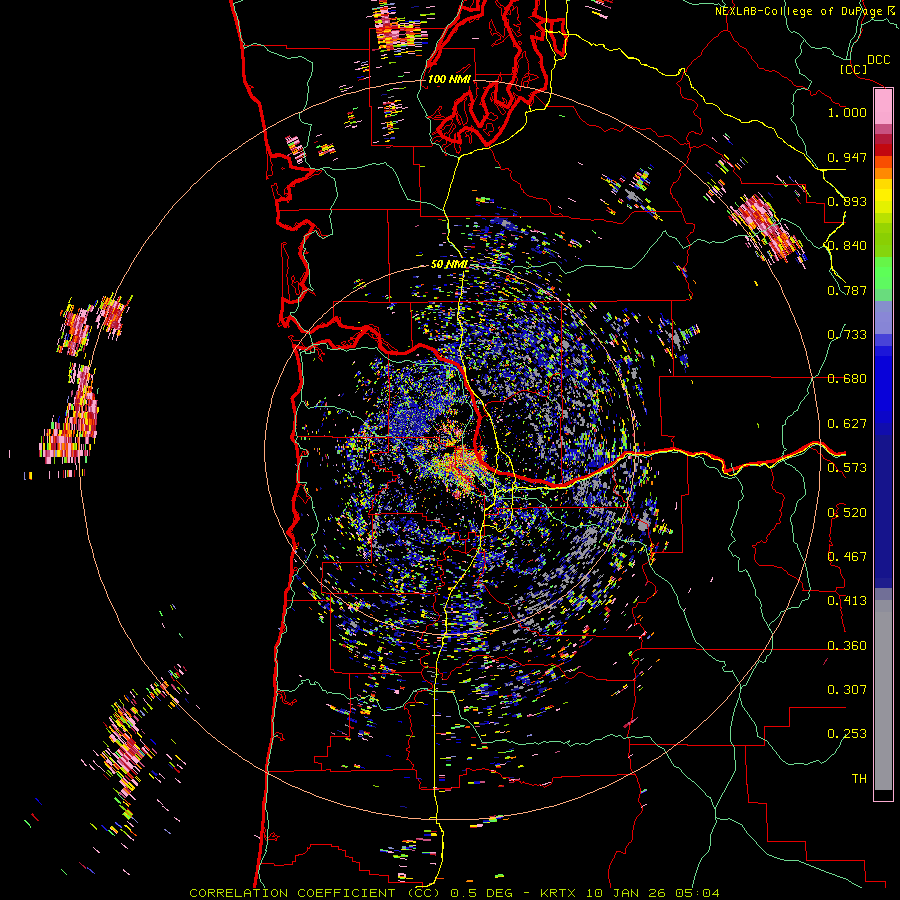
Task: Click the DCC product label
Action: pos(878,60)
